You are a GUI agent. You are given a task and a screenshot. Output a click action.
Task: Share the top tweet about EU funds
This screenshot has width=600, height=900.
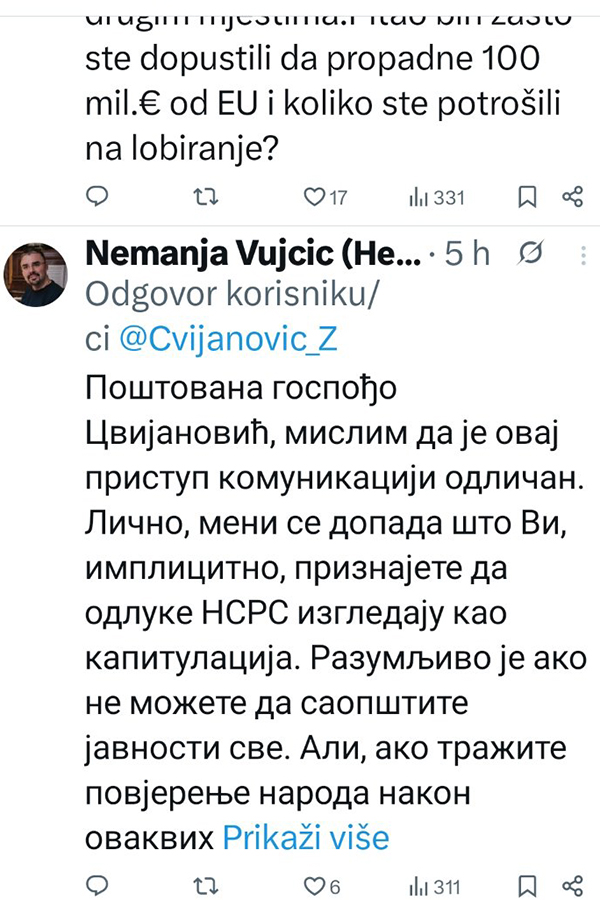pyautogui.click(x=572, y=196)
